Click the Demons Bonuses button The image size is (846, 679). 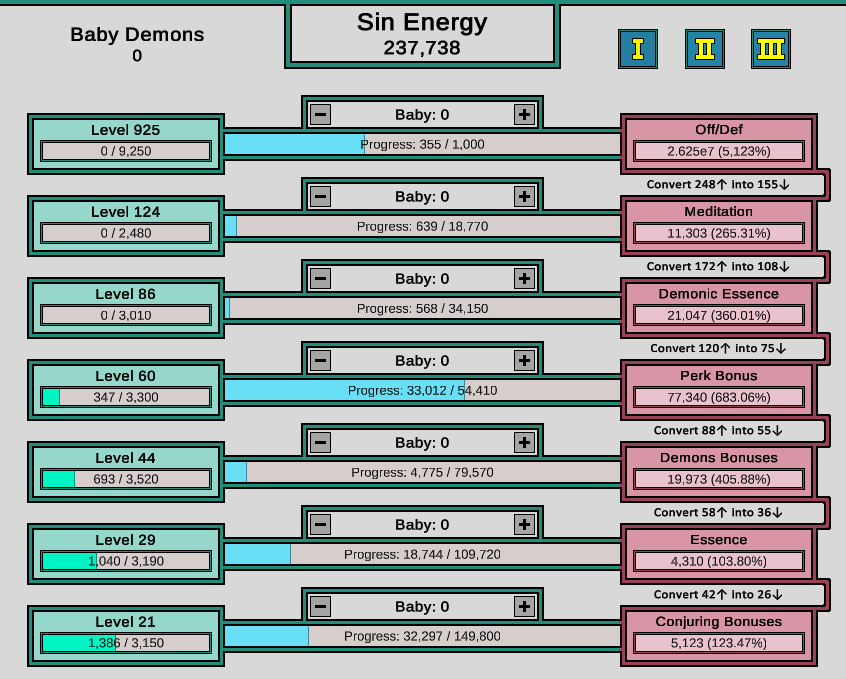pos(718,468)
